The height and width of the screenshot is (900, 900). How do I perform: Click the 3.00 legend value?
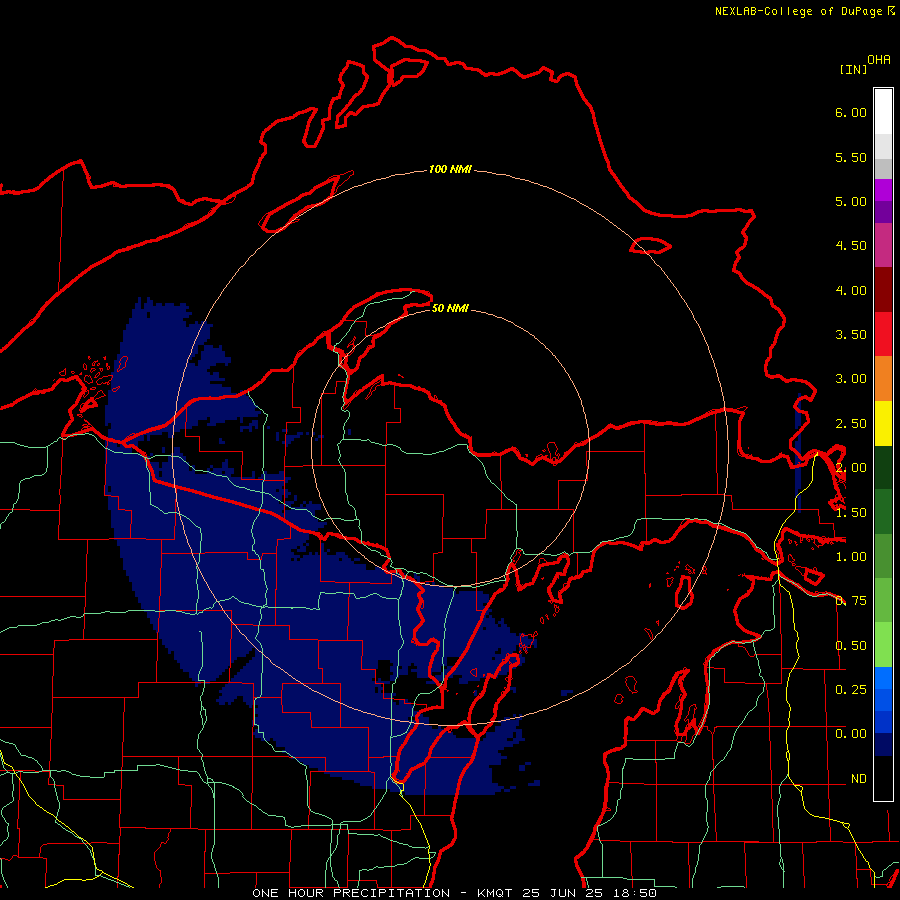click(x=851, y=379)
